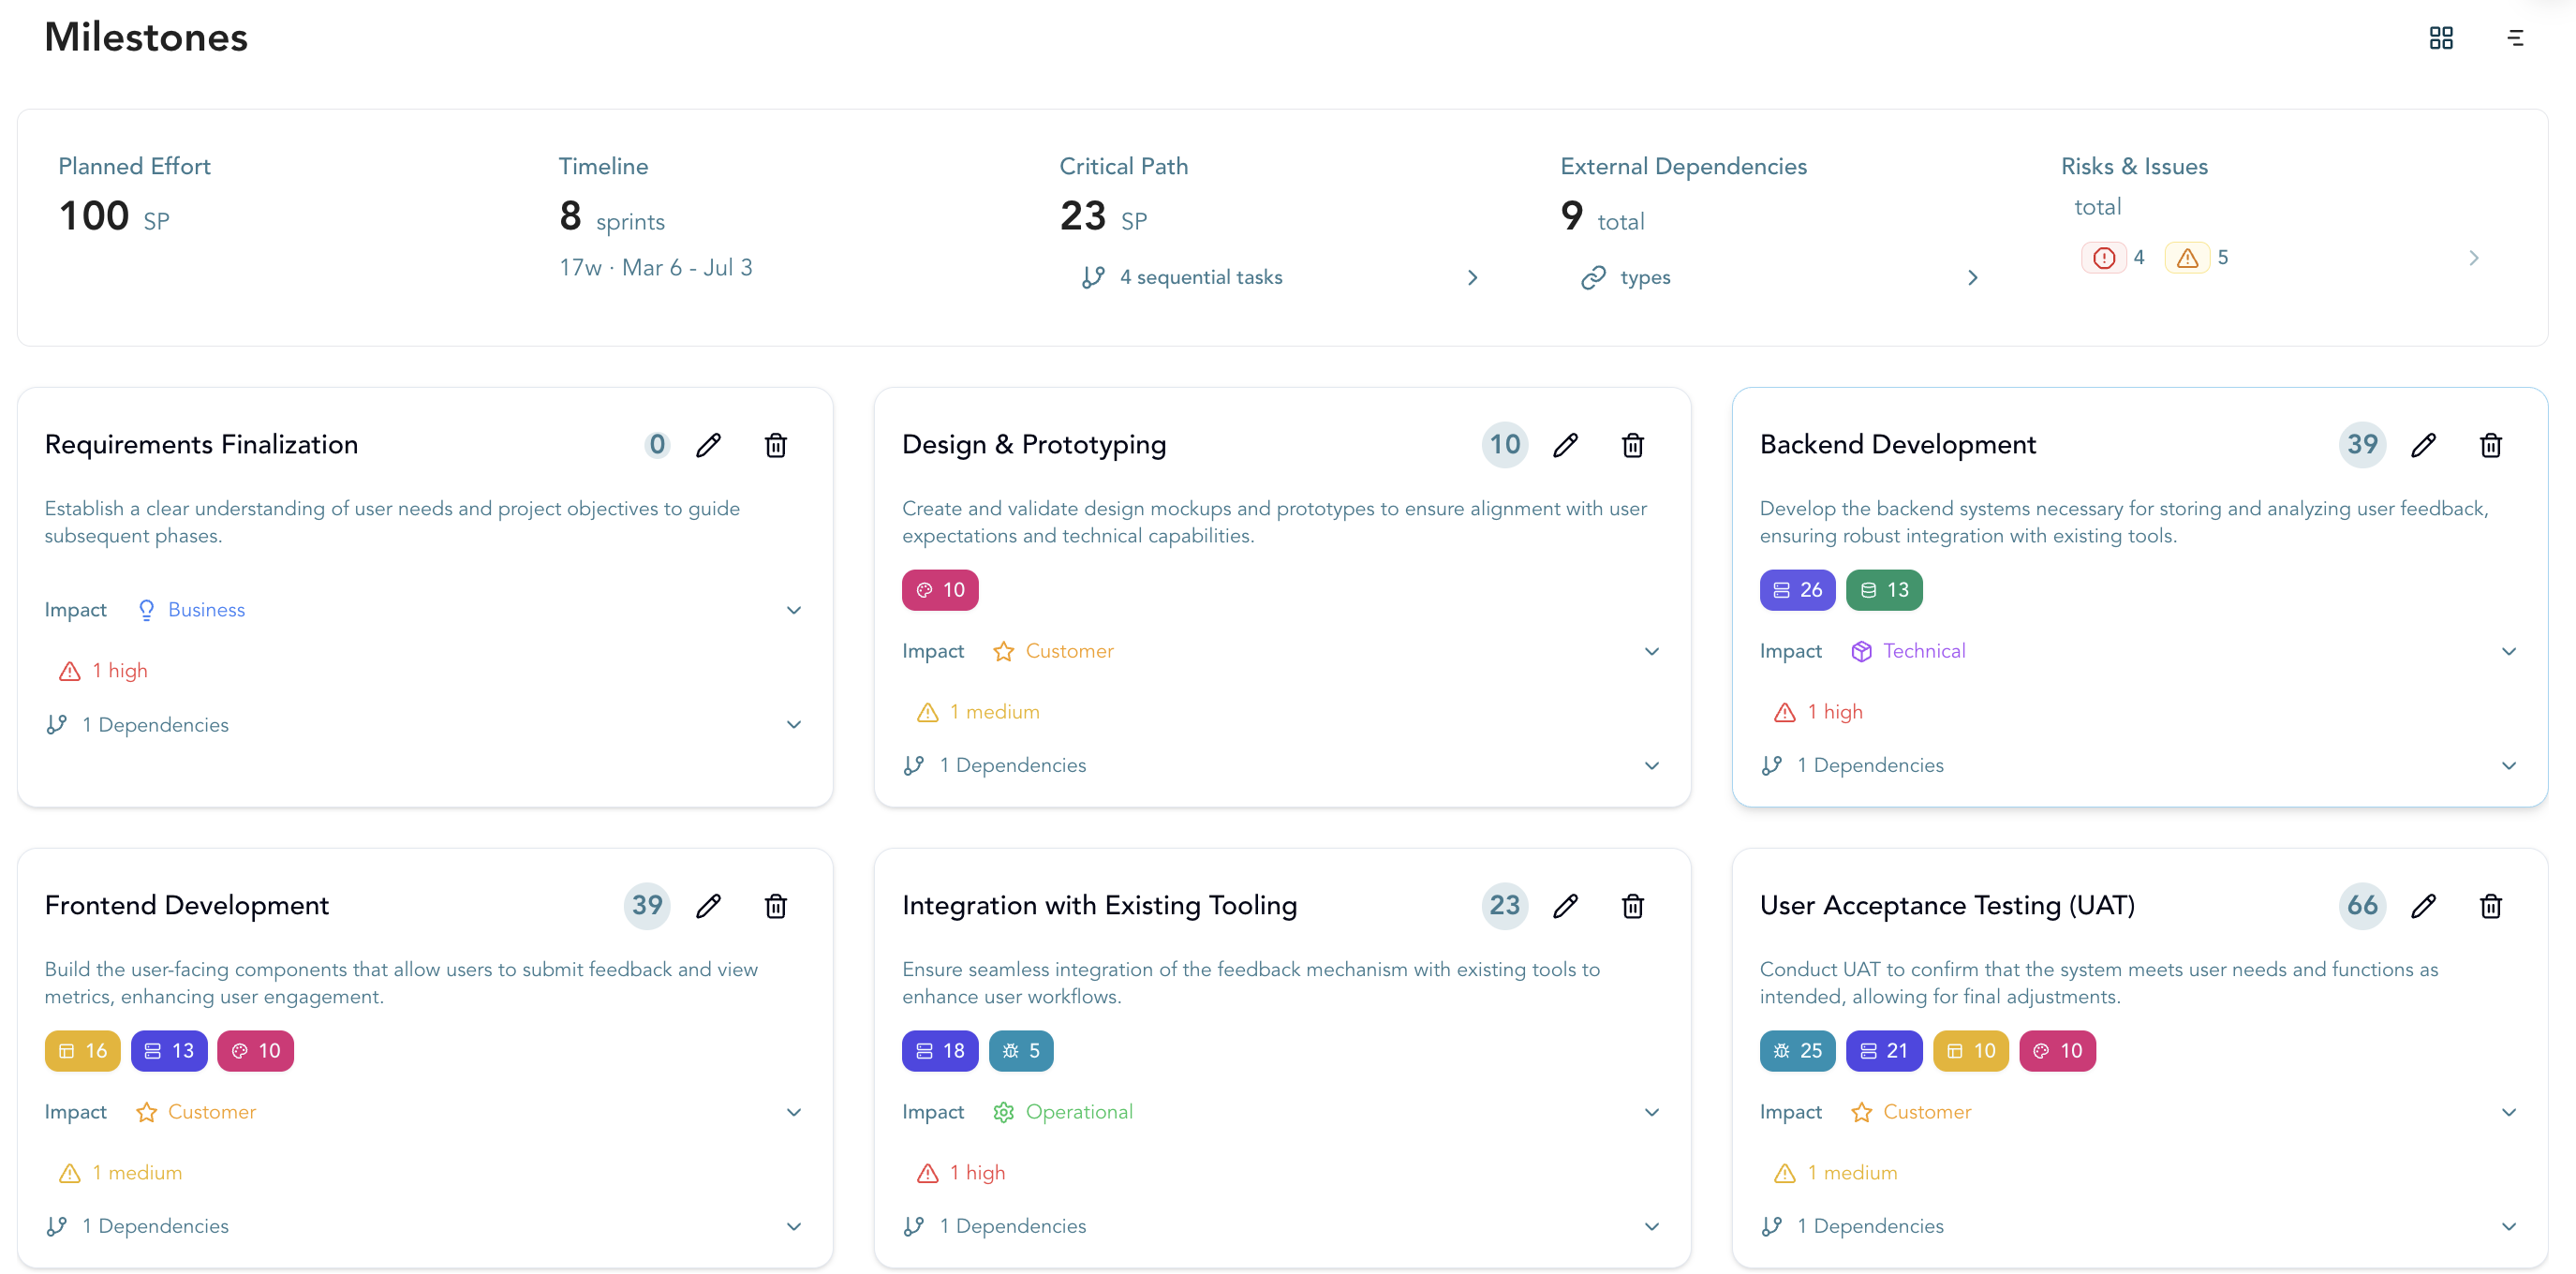Delete the Design & Prototyping milestone
This screenshot has width=2576, height=1274.
(x=1633, y=445)
